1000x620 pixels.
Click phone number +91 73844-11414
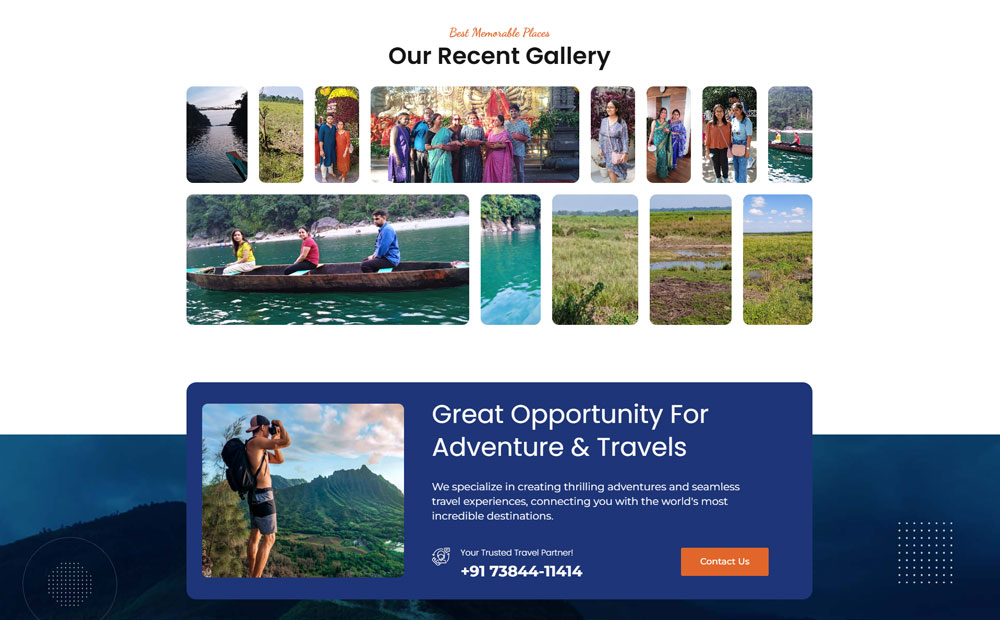coord(521,571)
